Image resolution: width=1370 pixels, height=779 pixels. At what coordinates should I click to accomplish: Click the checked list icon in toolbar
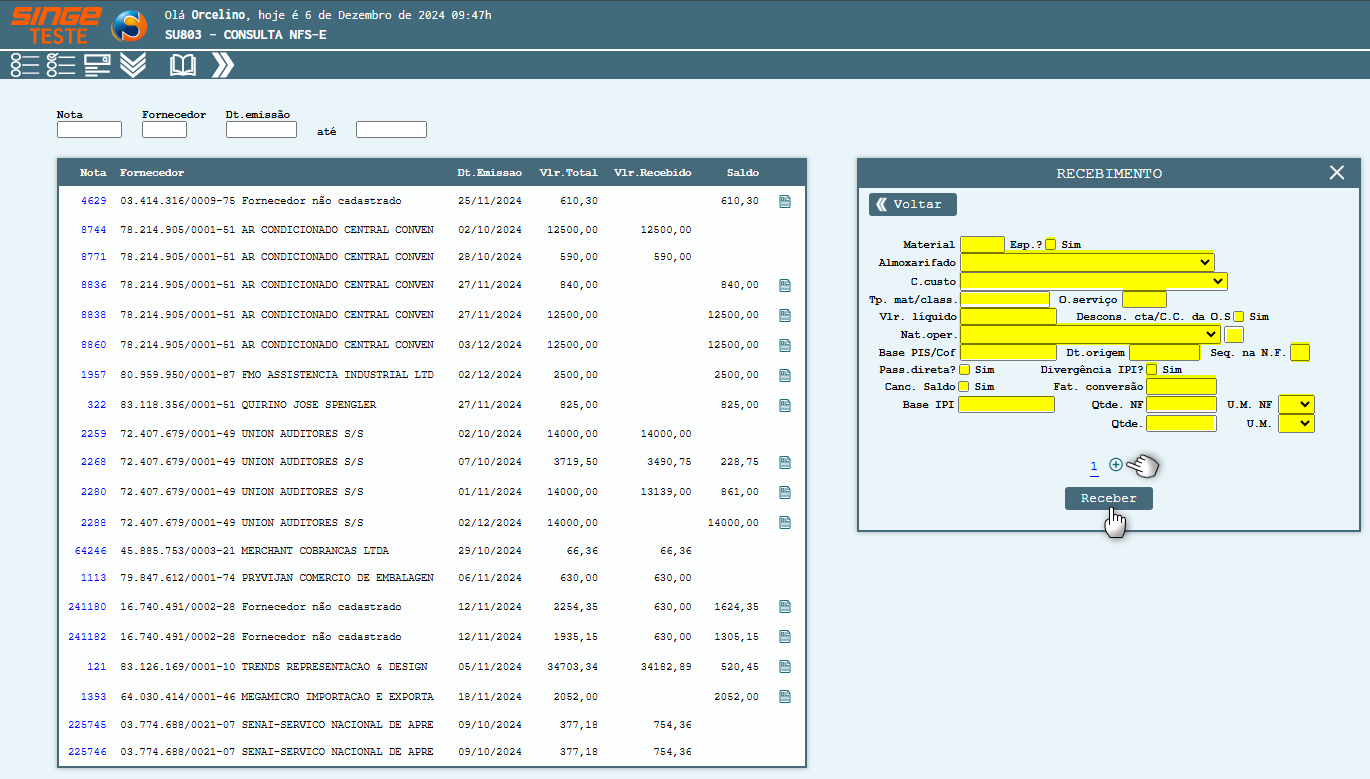[61, 66]
